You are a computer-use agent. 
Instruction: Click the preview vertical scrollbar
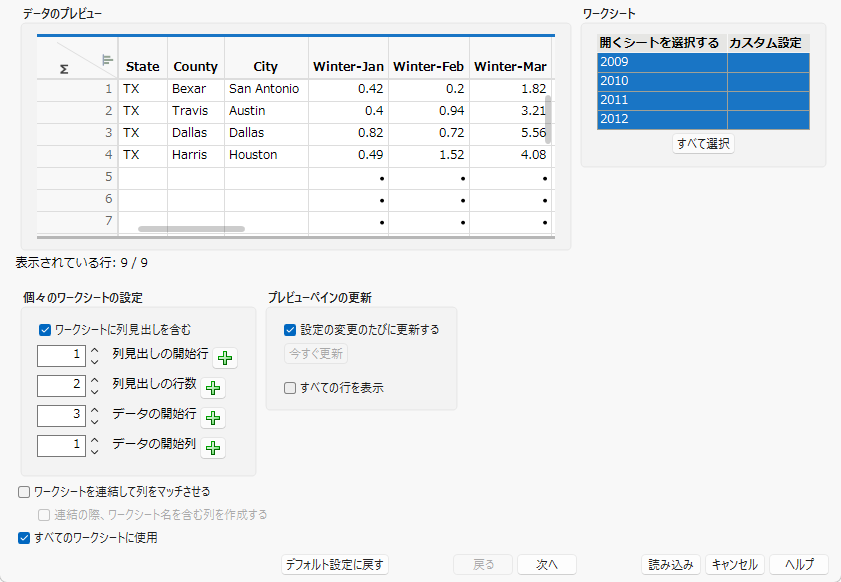coord(548,119)
